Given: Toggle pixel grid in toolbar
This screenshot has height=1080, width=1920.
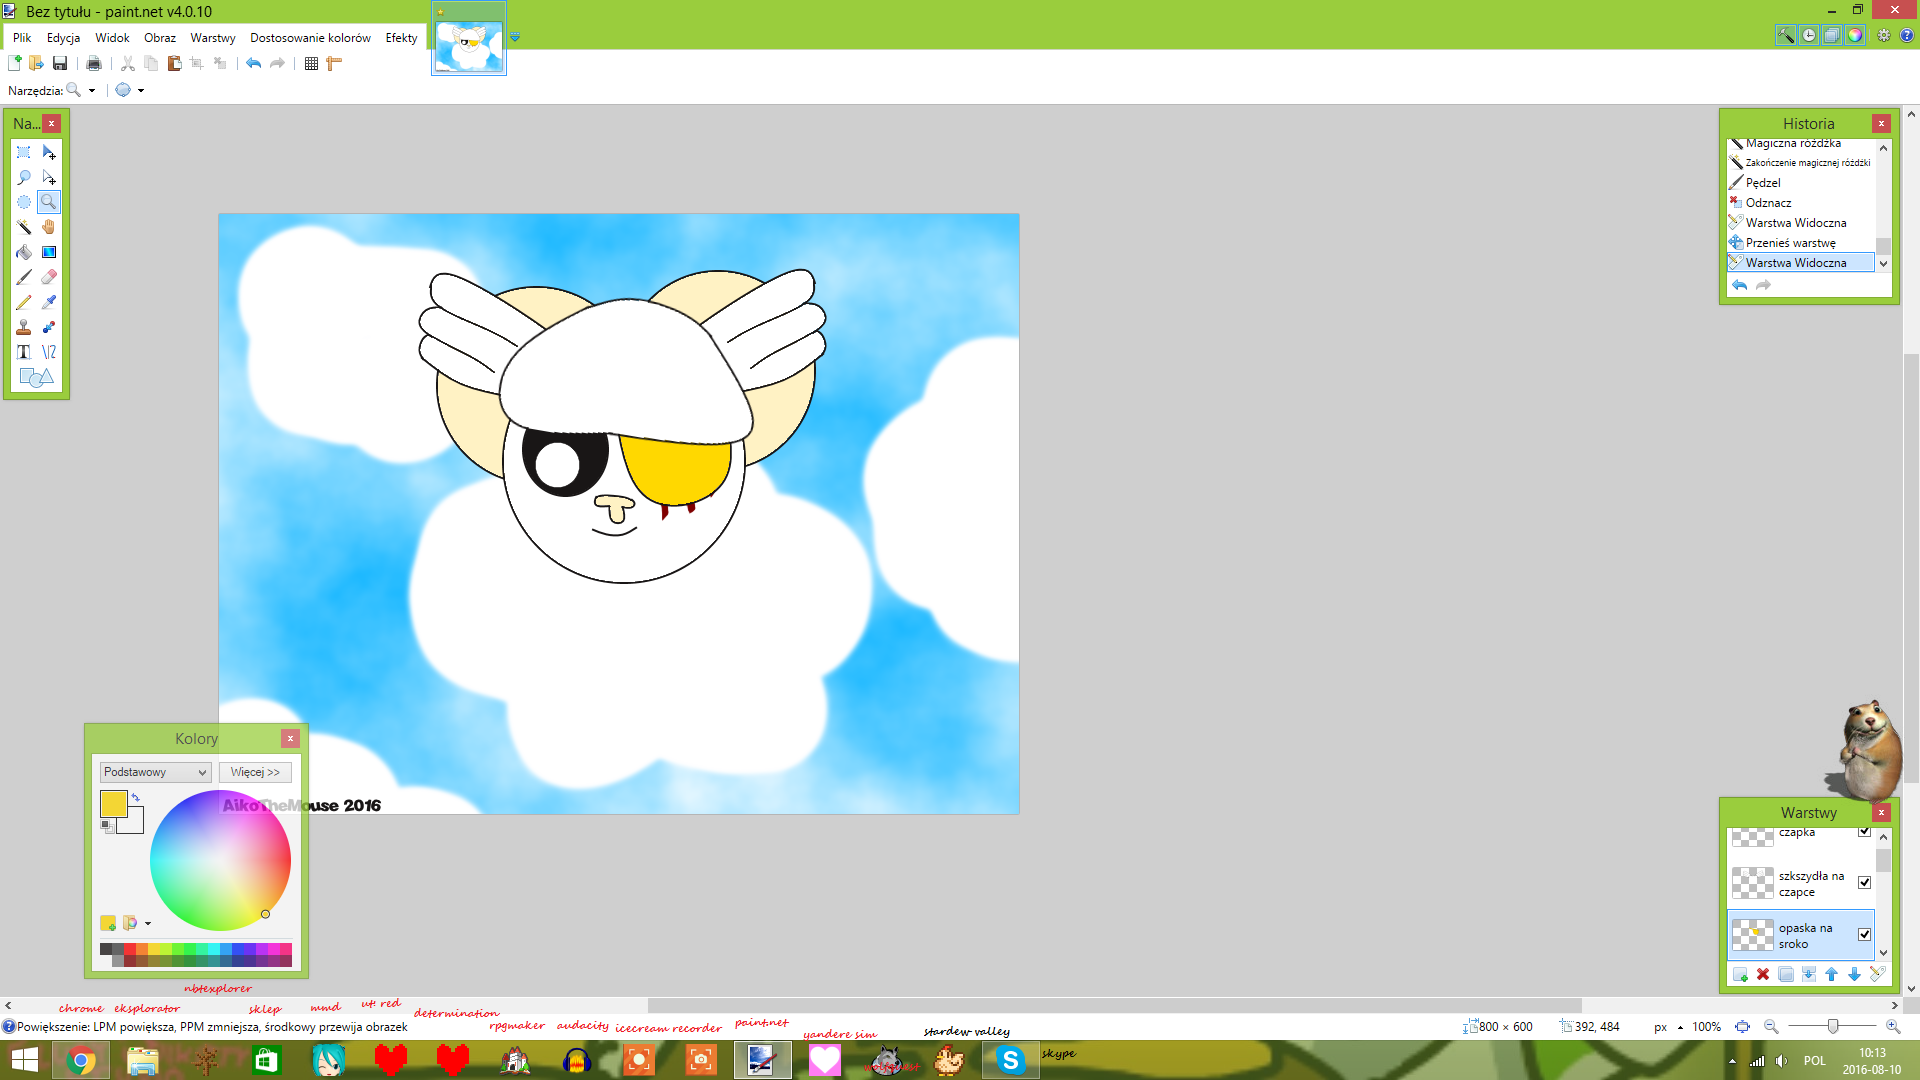Looking at the screenshot, I should 311,63.
